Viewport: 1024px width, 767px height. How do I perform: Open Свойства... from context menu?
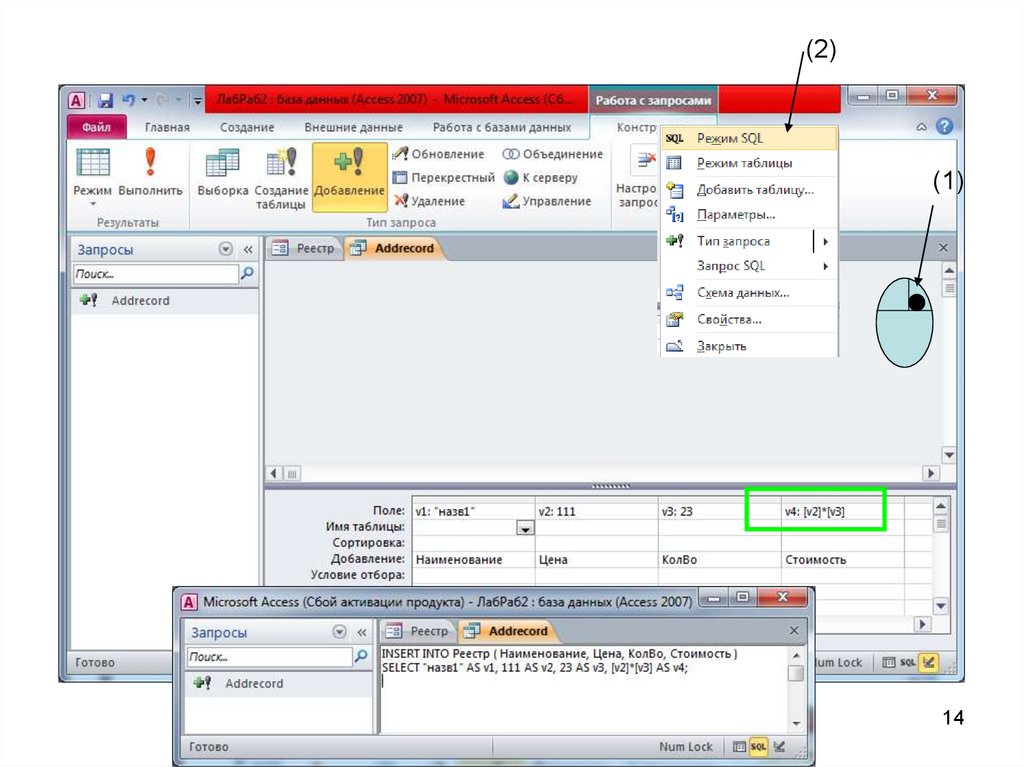(x=749, y=319)
